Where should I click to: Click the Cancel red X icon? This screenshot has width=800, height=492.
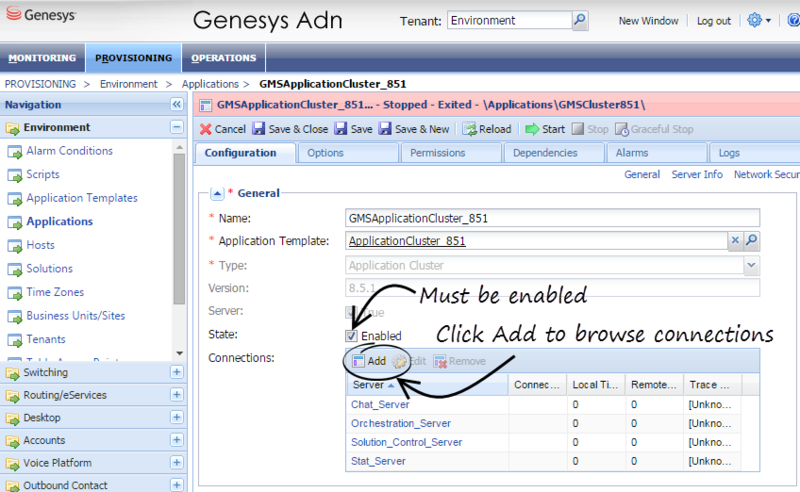206,130
